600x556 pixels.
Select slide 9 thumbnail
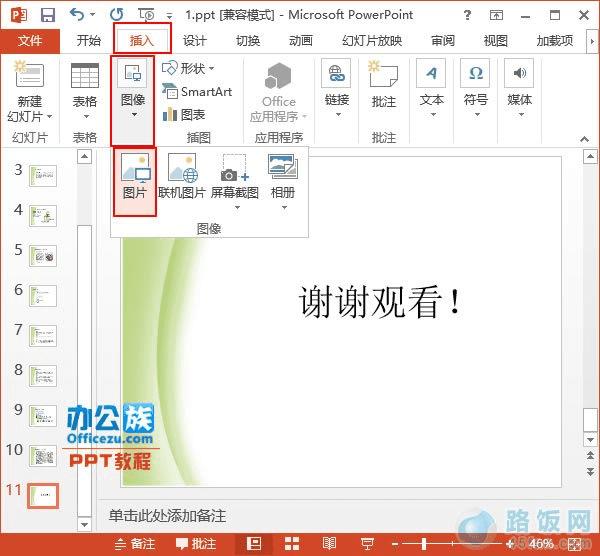click(43, 416)
